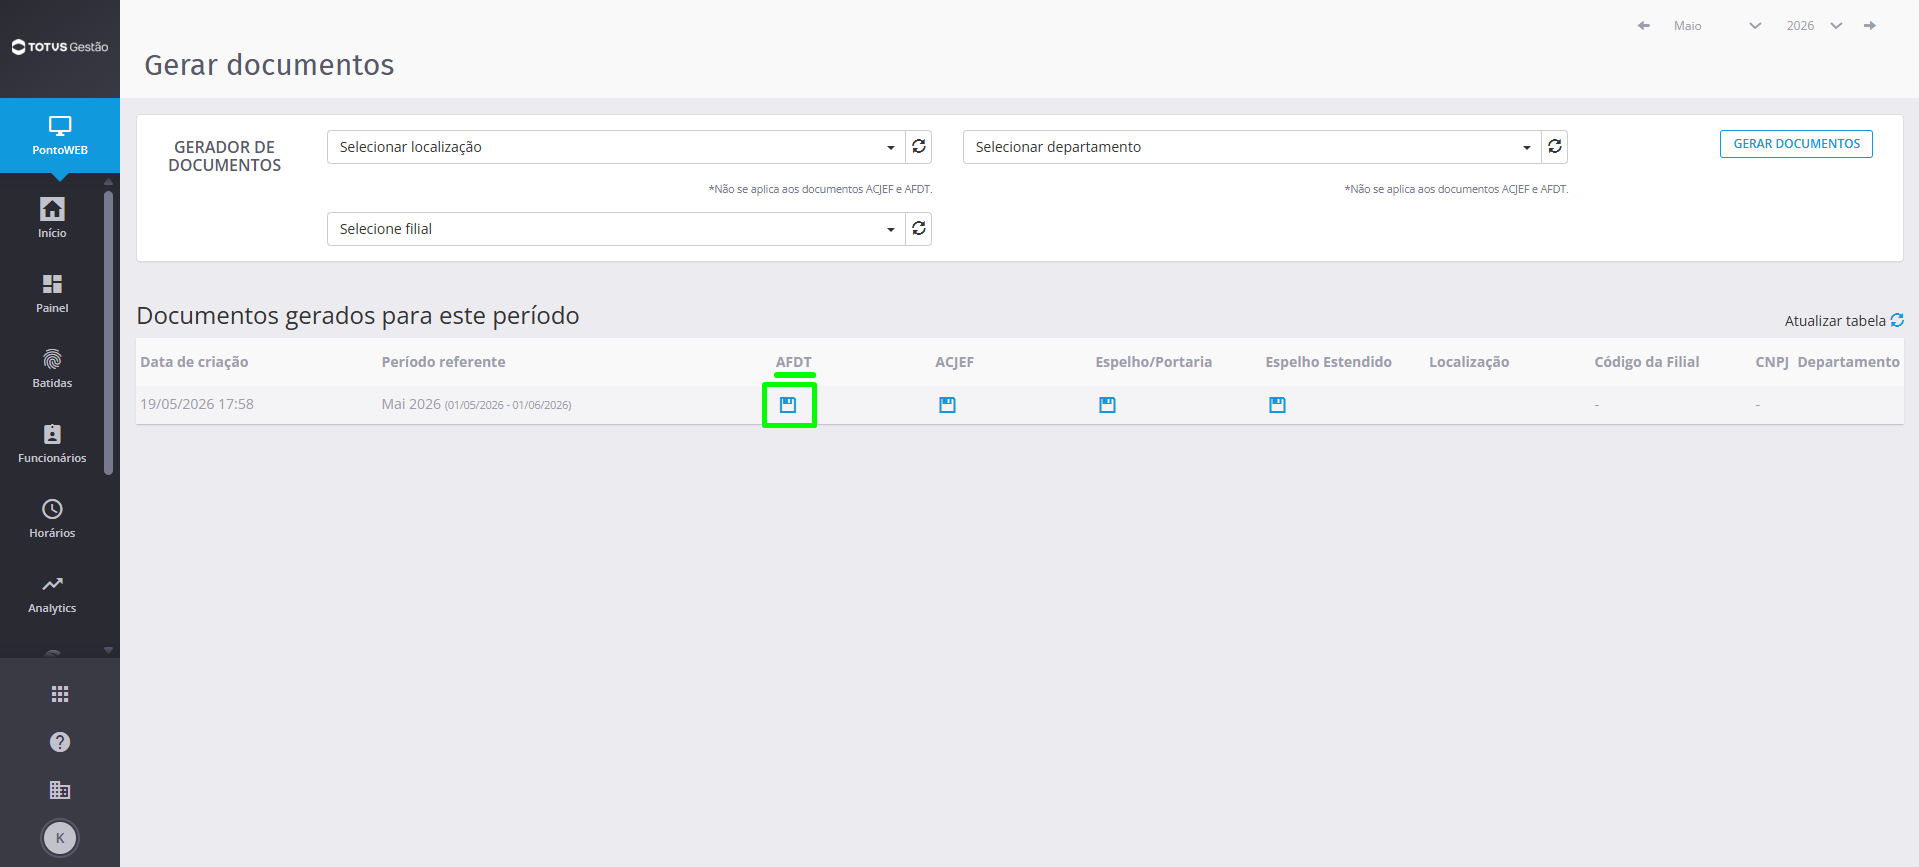The width and height of the screenshot is (1919, 867).
Task: Download the Espelho Estendido document
Action: [1277, 405]
